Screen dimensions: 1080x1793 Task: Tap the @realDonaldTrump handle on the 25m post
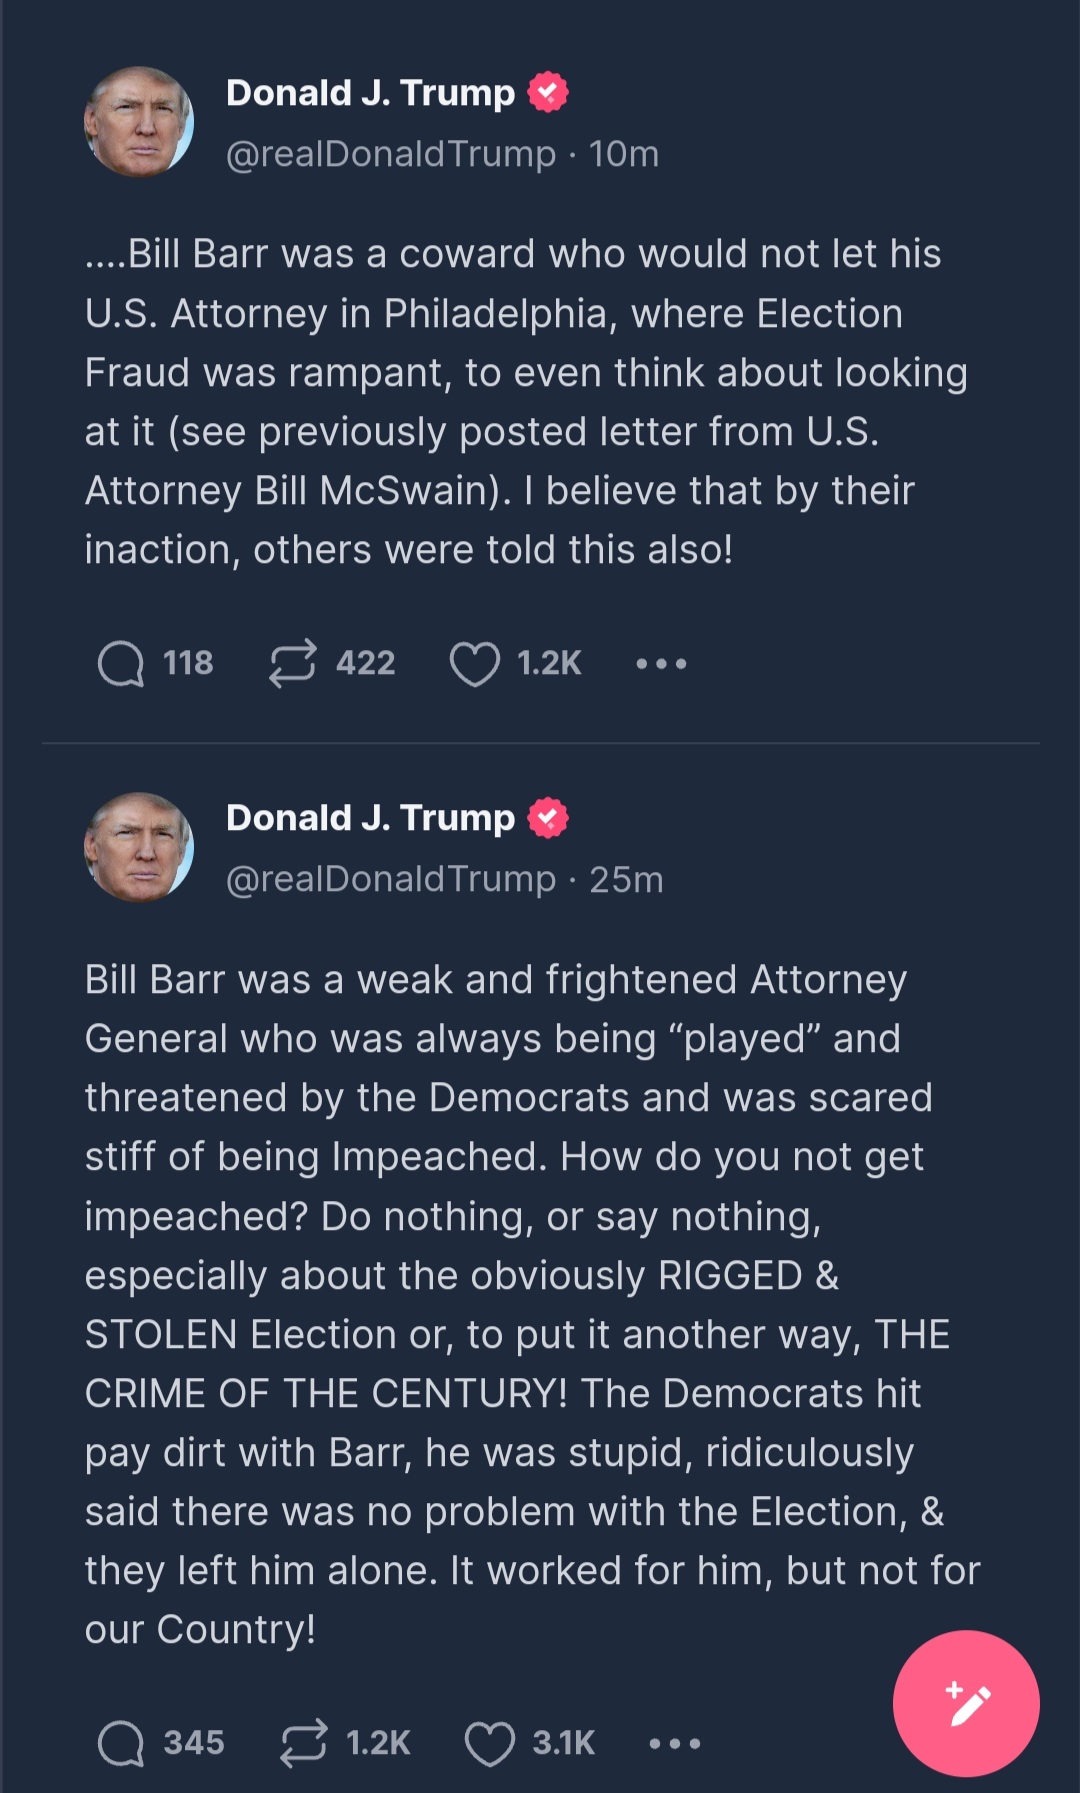coord(391,879)
